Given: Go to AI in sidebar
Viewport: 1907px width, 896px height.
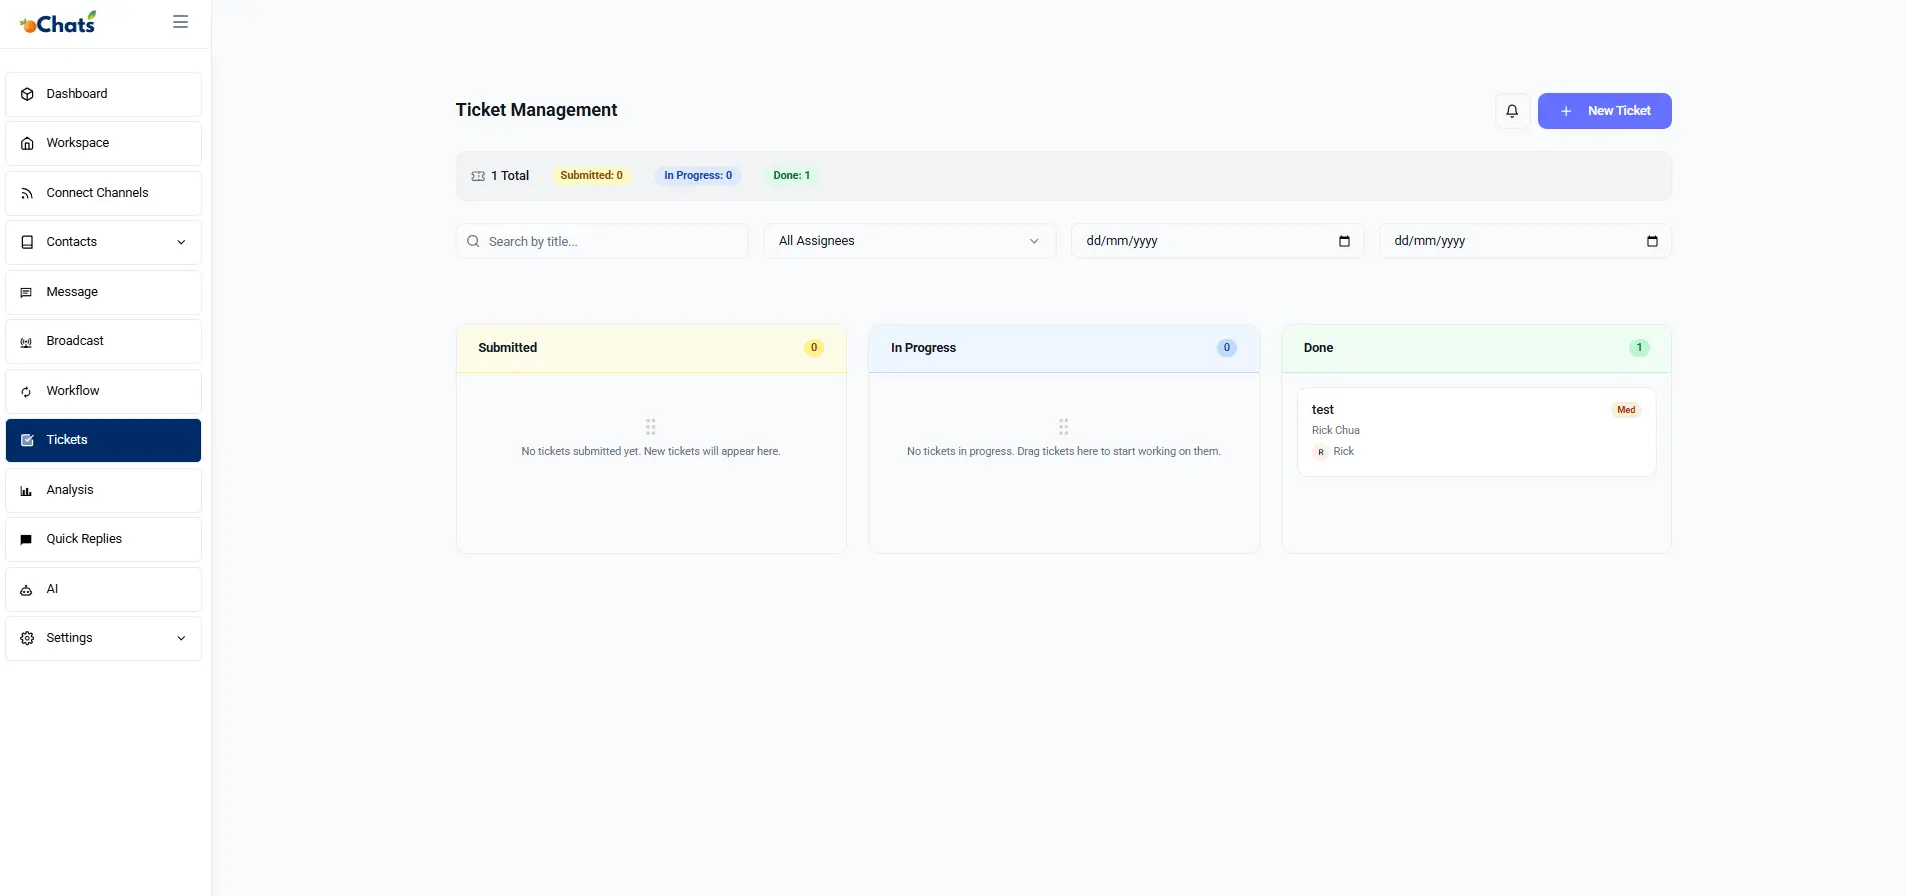Looking at the screenshot, I should [104, 589].
